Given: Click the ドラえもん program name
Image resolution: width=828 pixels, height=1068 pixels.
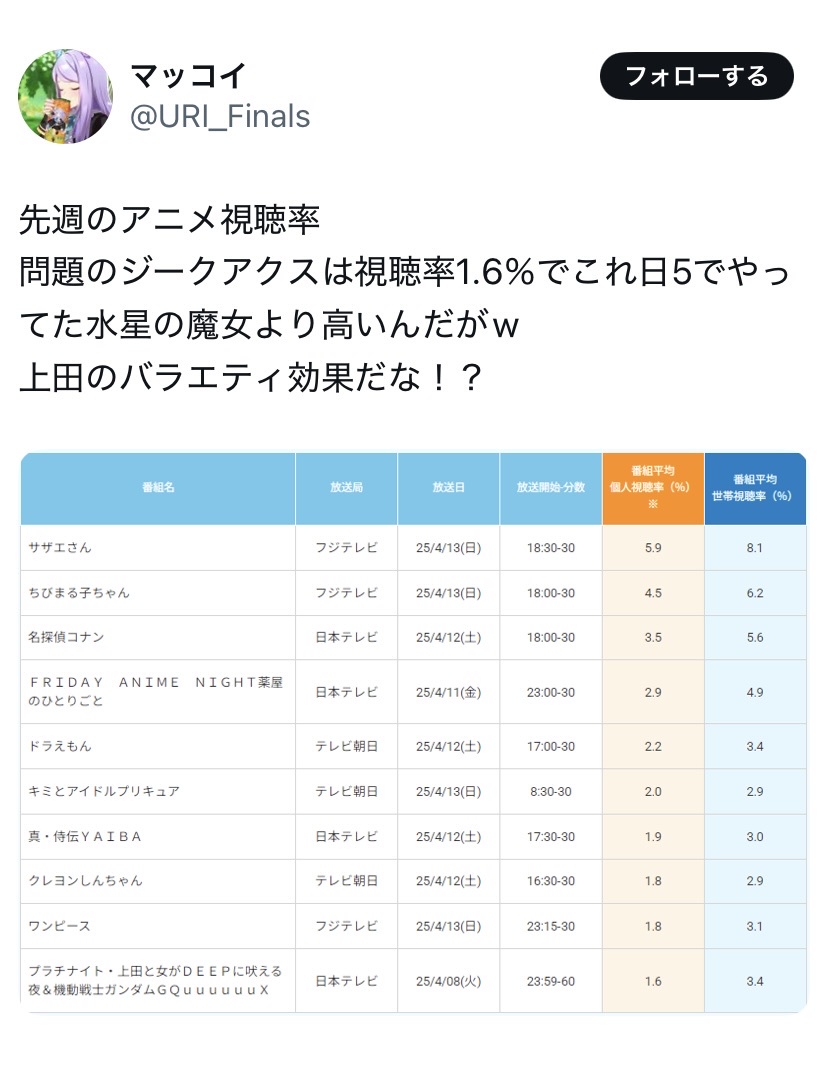Looking at the screenshot, I should point(61,746).
